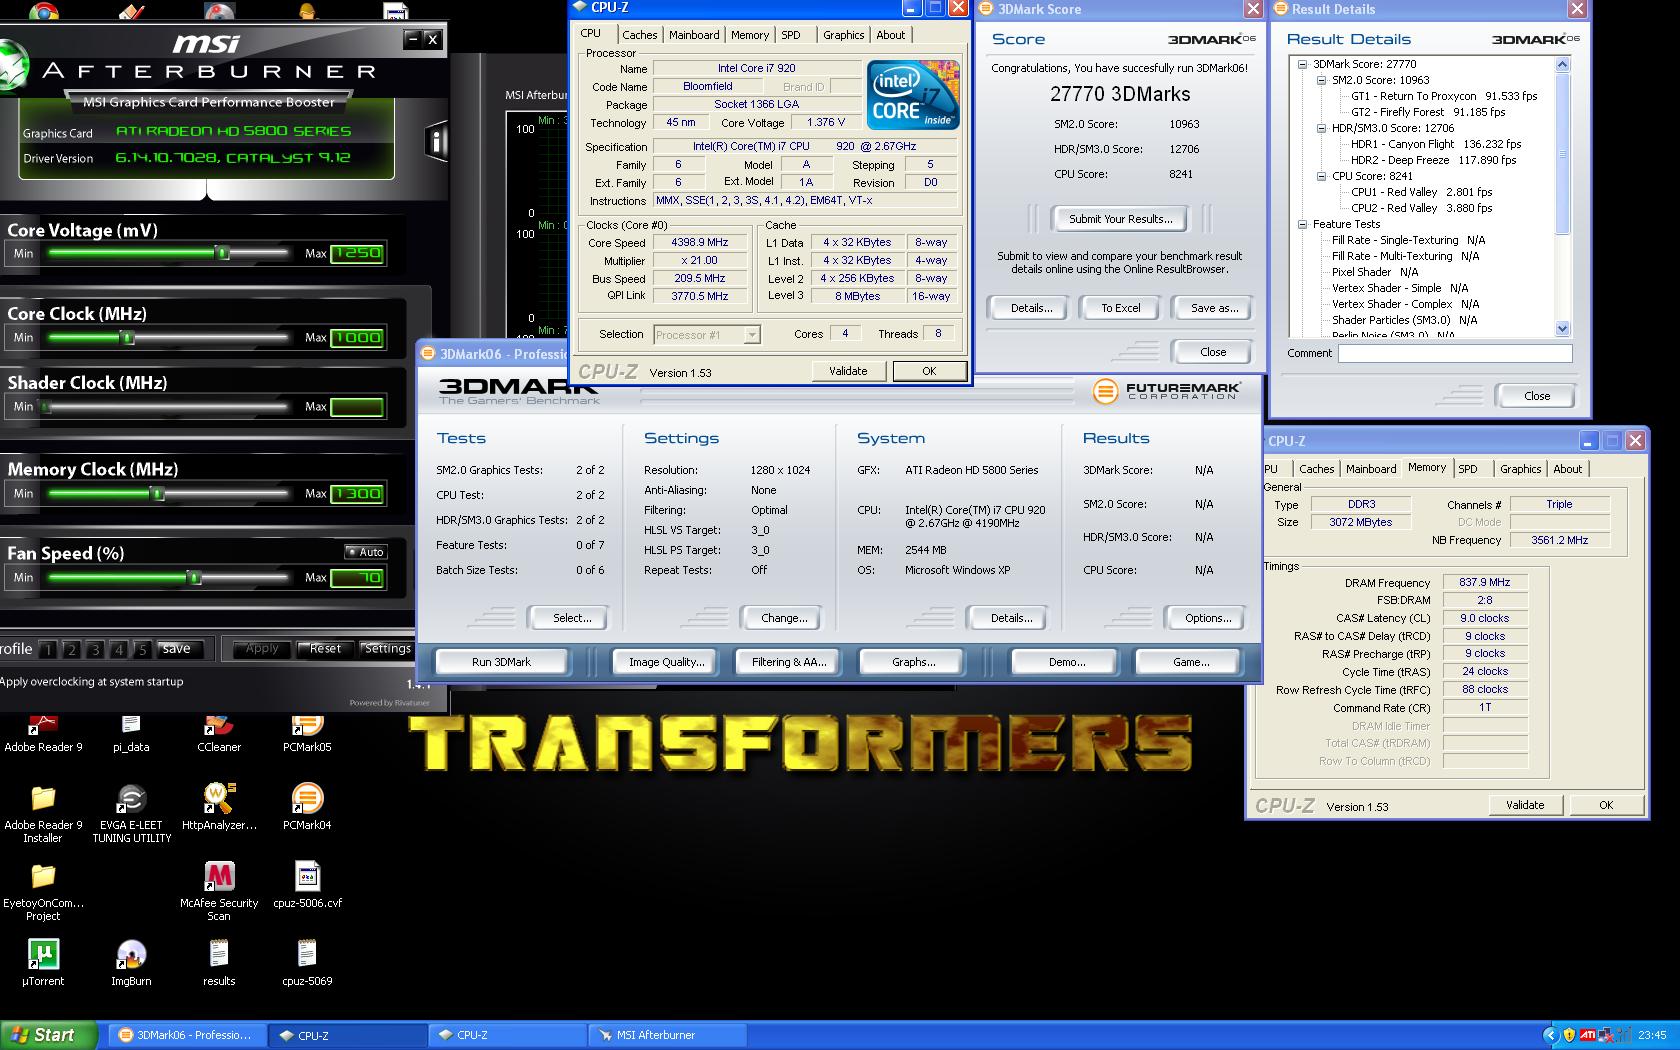This screenshot has height=1050, width=1680.
Task: Collapse the HDR/SM3.0 Score: 12706 node
Action: pyautogui.click(x=1321, y=128)
